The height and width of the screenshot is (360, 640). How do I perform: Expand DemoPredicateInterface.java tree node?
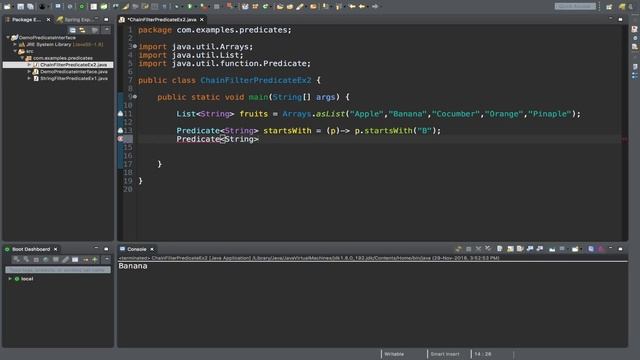(x=29, y=72)
